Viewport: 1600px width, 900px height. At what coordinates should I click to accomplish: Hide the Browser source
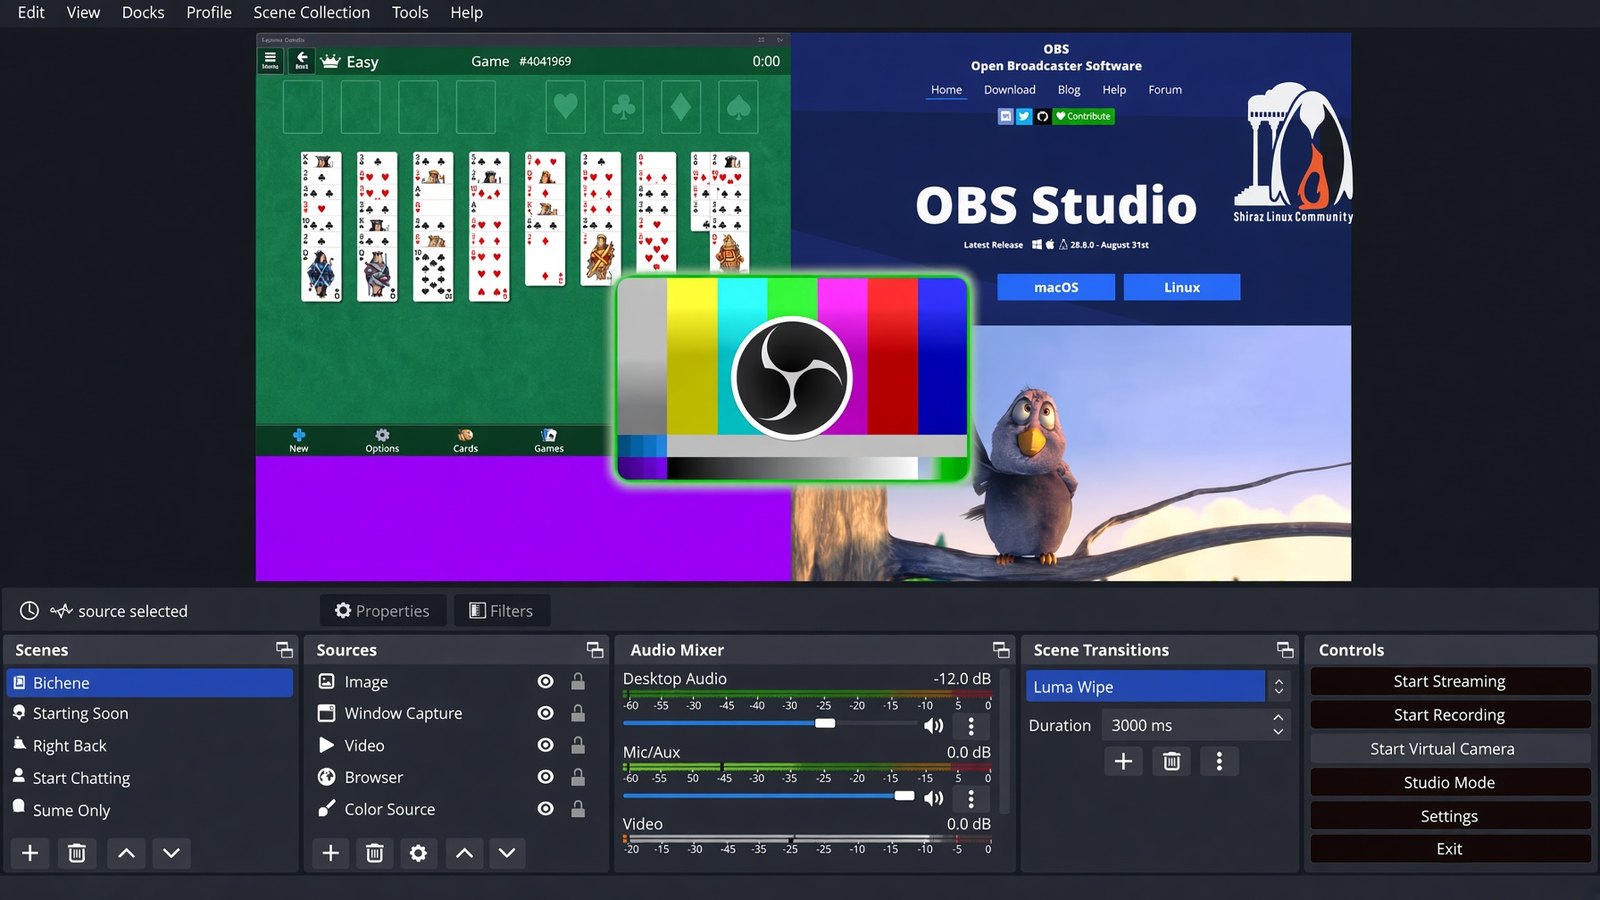point(545,777)
